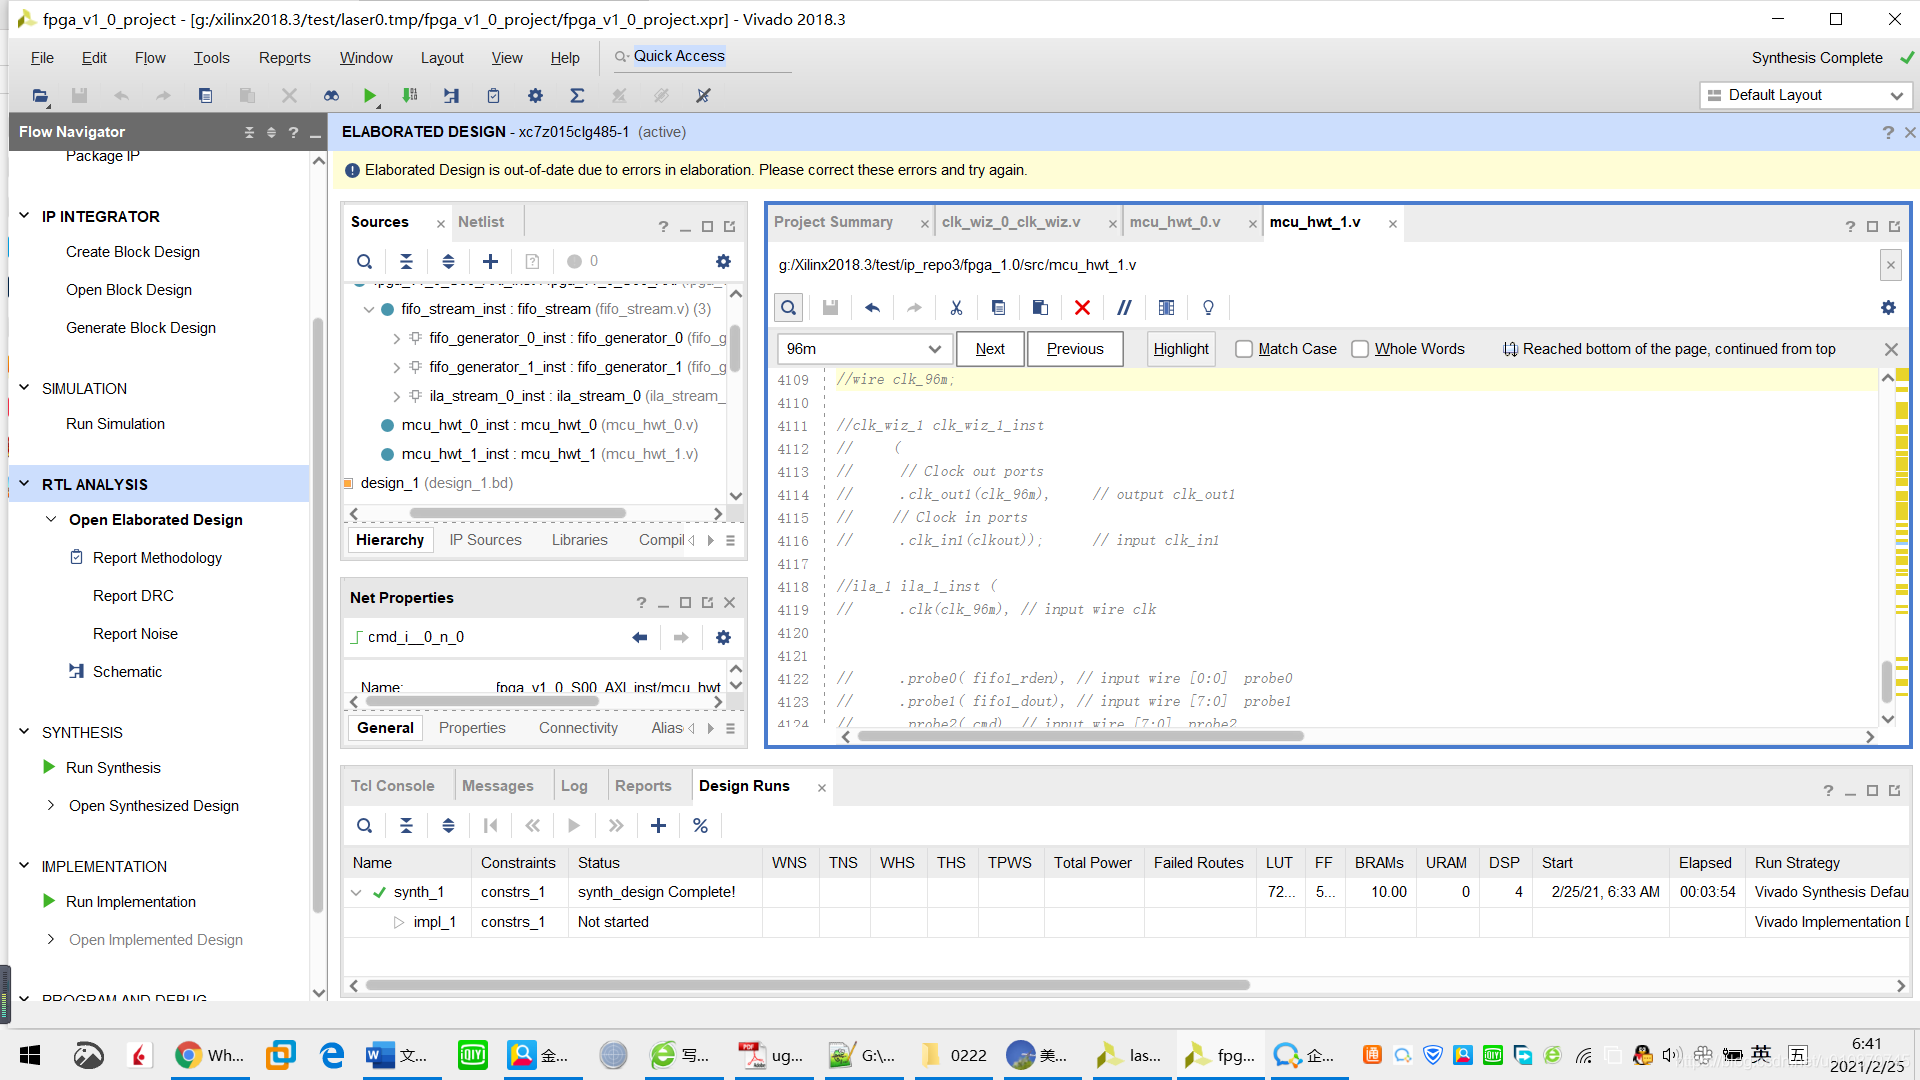Enable the Whole Words checkbox
Screen dimensions: 1920x1080
point(1360,349)
